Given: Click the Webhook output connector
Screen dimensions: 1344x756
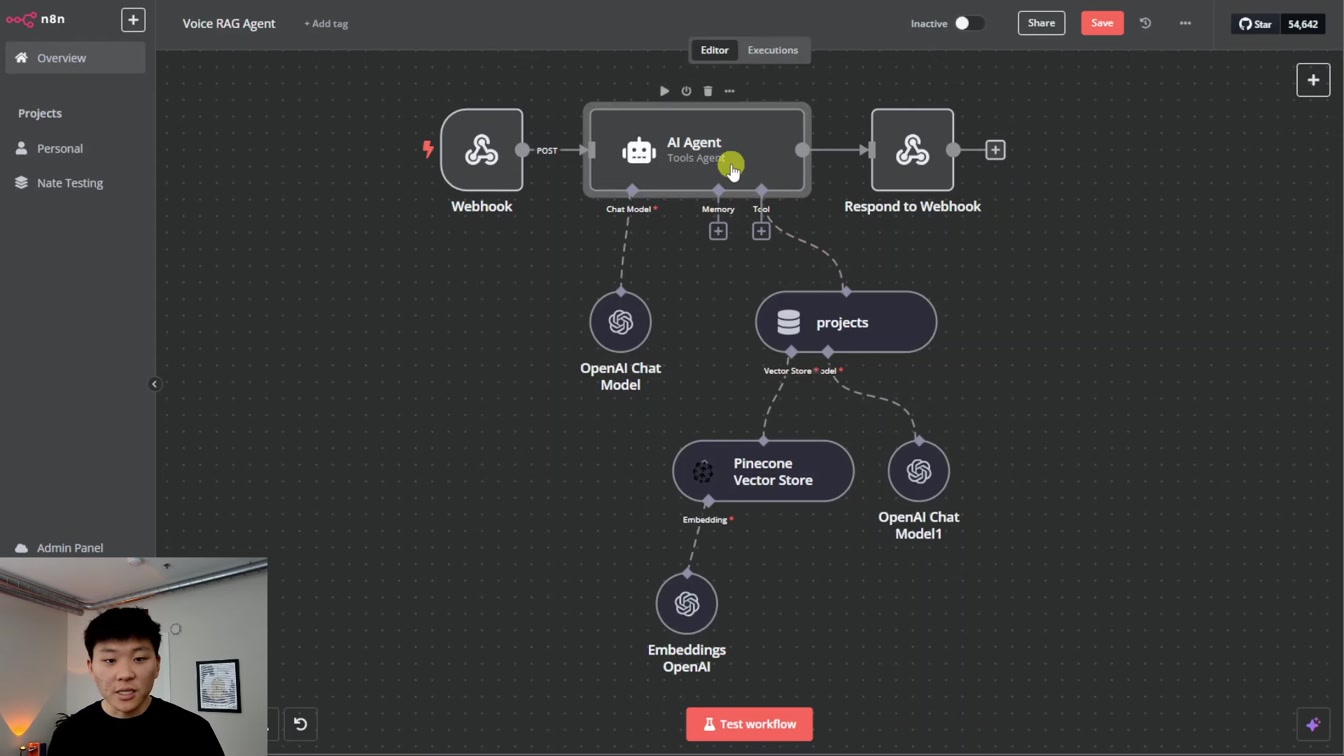Looking at the screenshot, I should [x=522, y=150].
